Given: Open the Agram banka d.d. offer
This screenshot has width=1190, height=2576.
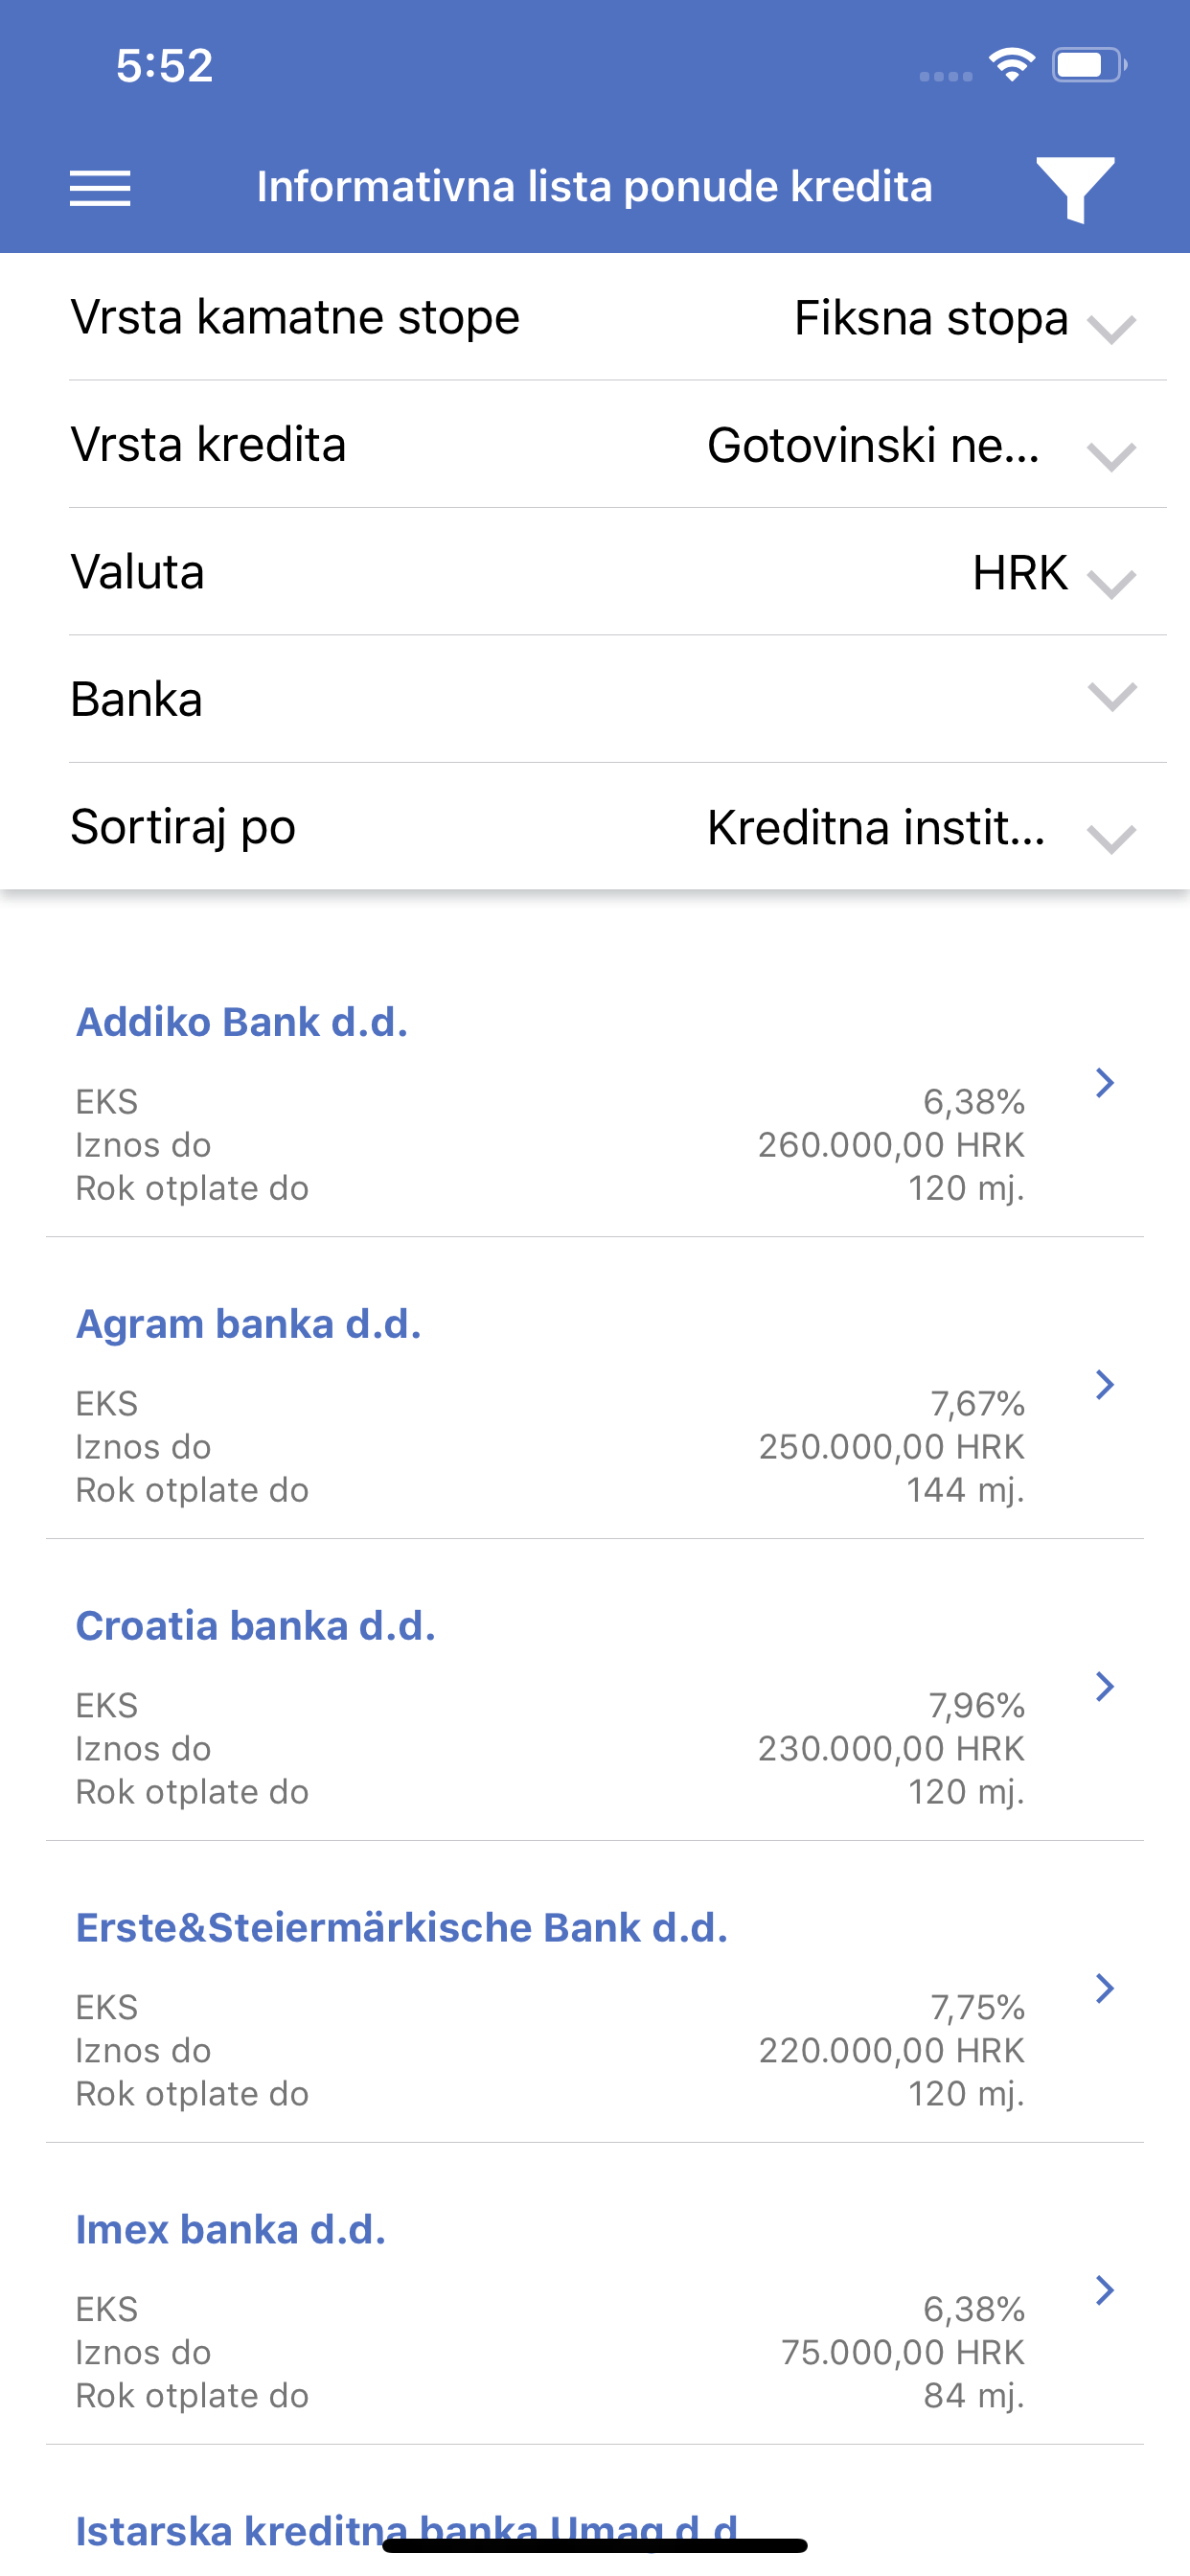Looking at the screenshot, I should [249, 1324].
